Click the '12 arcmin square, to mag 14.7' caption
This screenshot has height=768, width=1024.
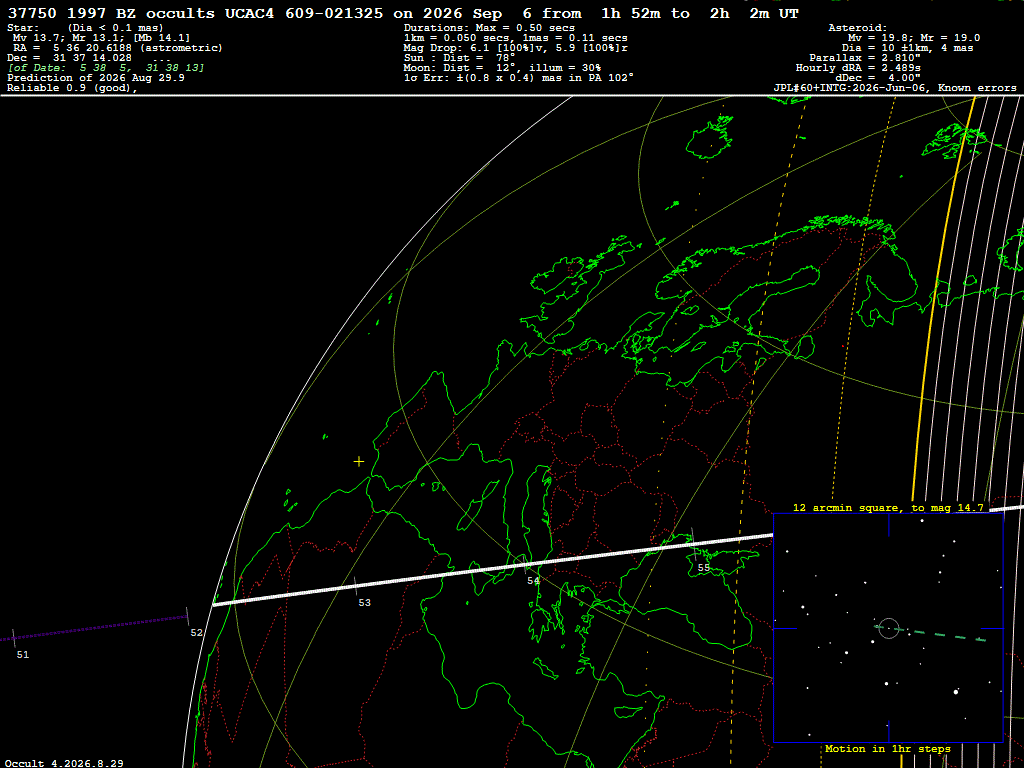888,507
